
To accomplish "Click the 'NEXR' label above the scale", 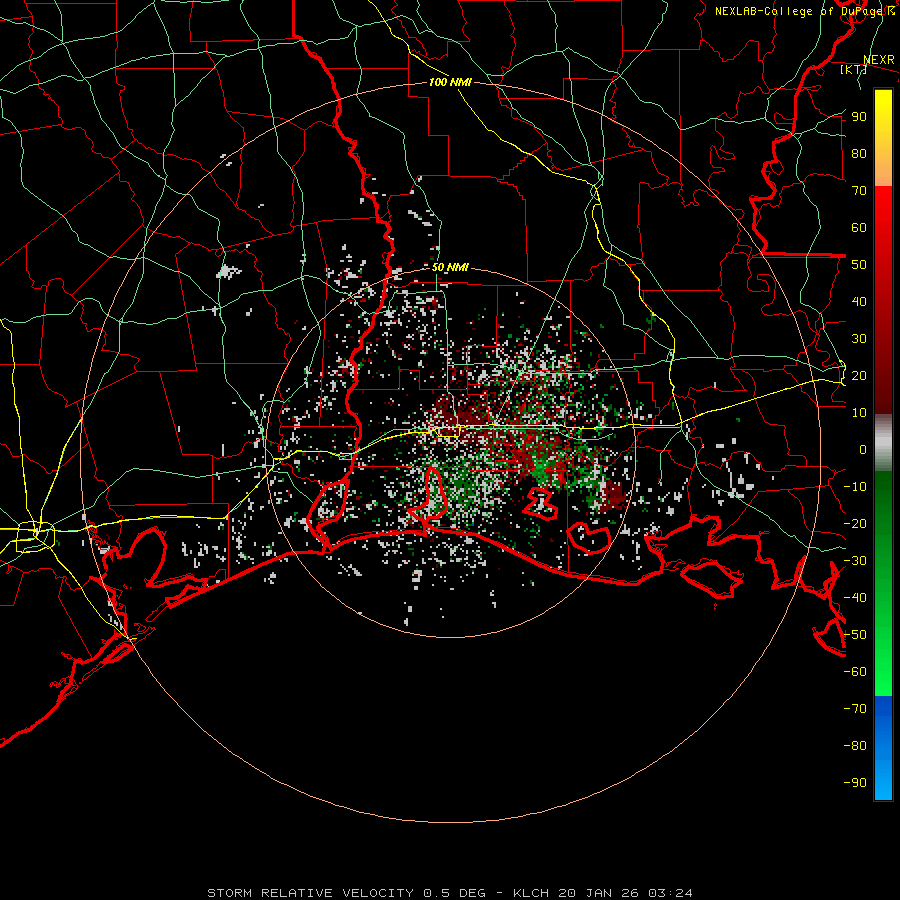I will click(879, 60).
